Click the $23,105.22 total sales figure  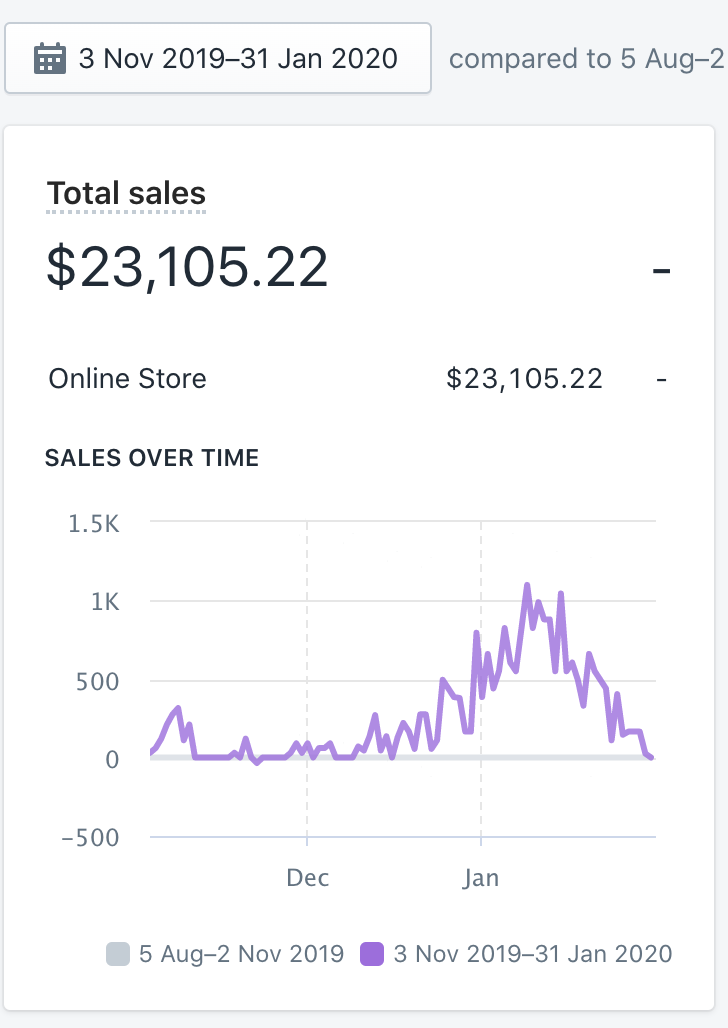click(x=187, y=267)
